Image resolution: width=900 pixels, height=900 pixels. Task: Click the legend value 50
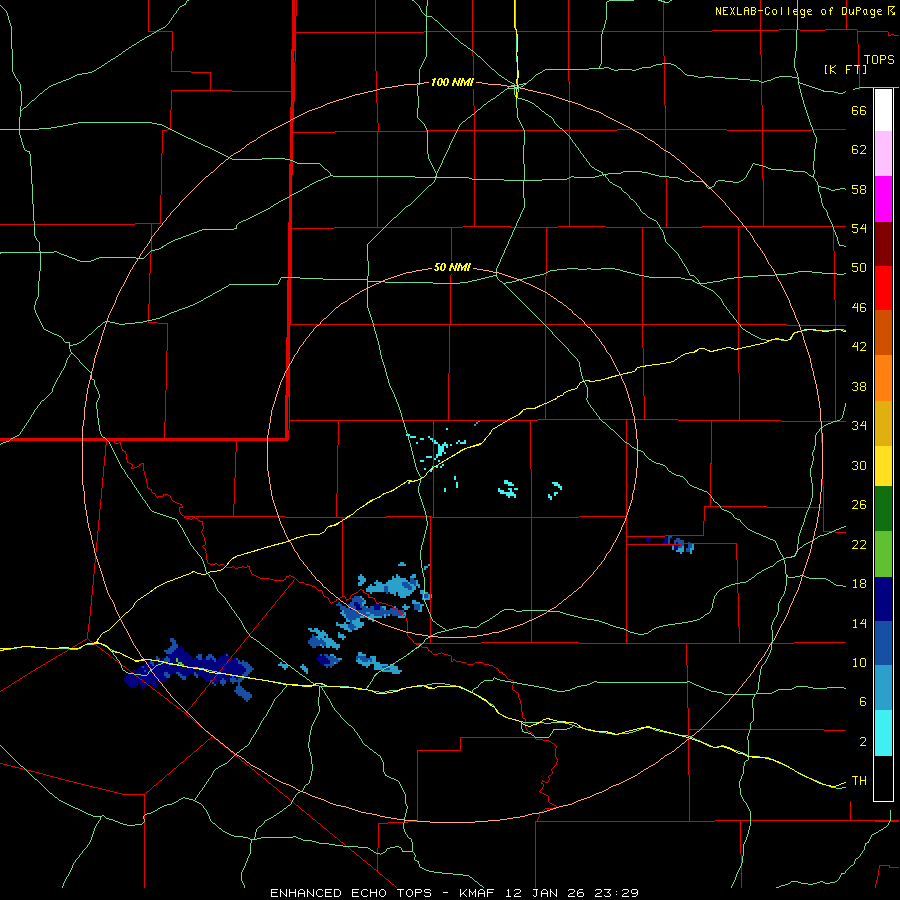tap(859, 268)
